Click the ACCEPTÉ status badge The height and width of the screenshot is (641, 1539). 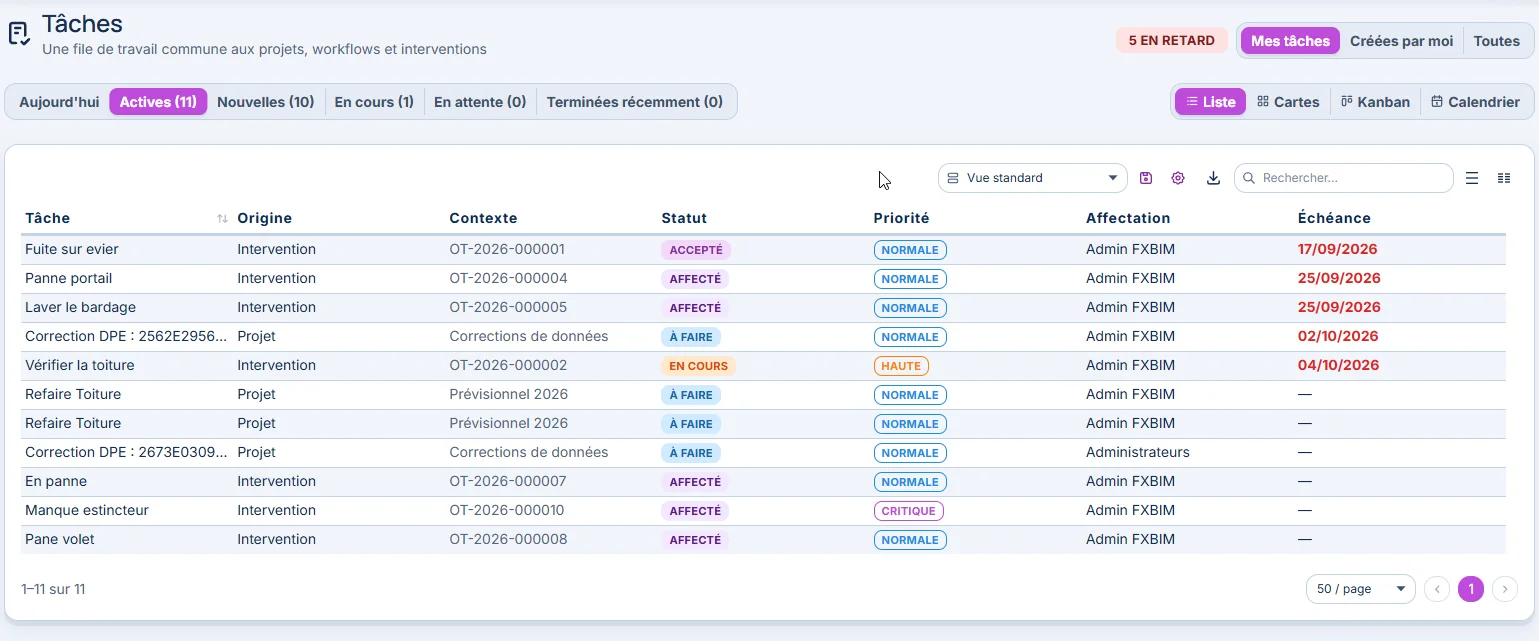[x=696, y=250]
